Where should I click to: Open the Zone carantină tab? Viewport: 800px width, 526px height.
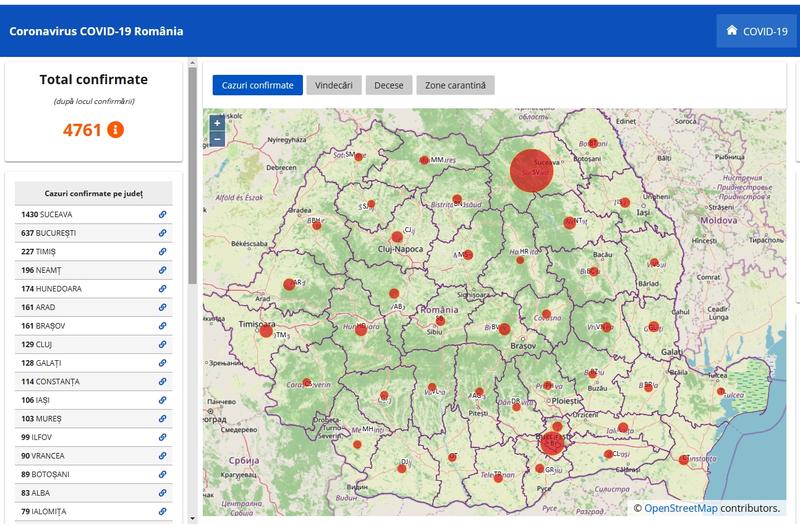click(x=455, y=85)
